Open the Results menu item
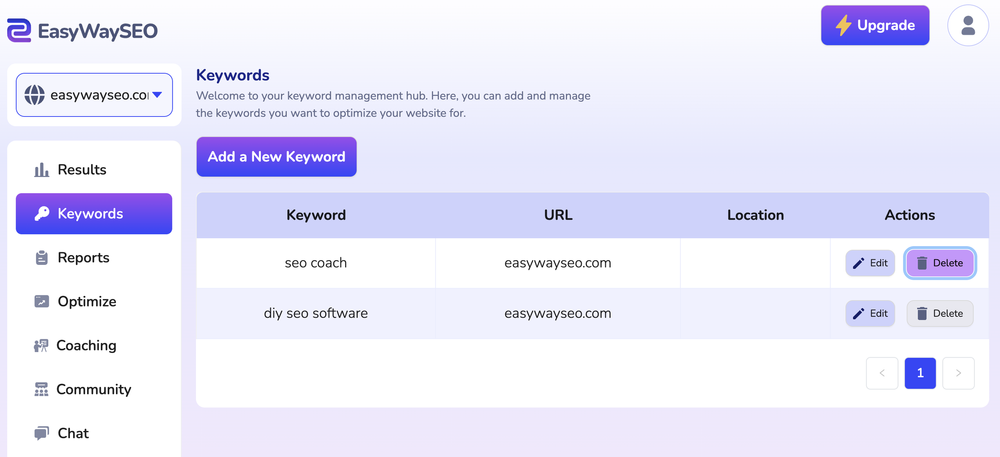The image size is (1000, 457). [94, 170]
